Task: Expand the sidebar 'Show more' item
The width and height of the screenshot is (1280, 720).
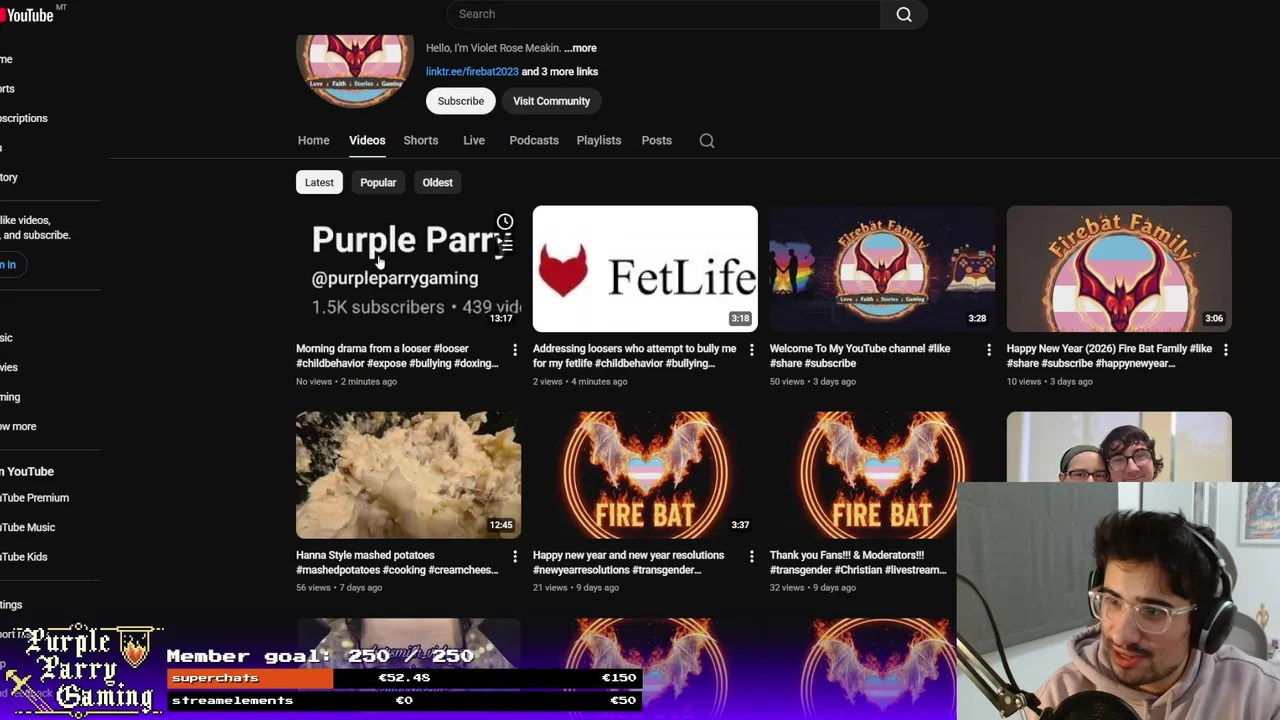Action: point(18,427)
